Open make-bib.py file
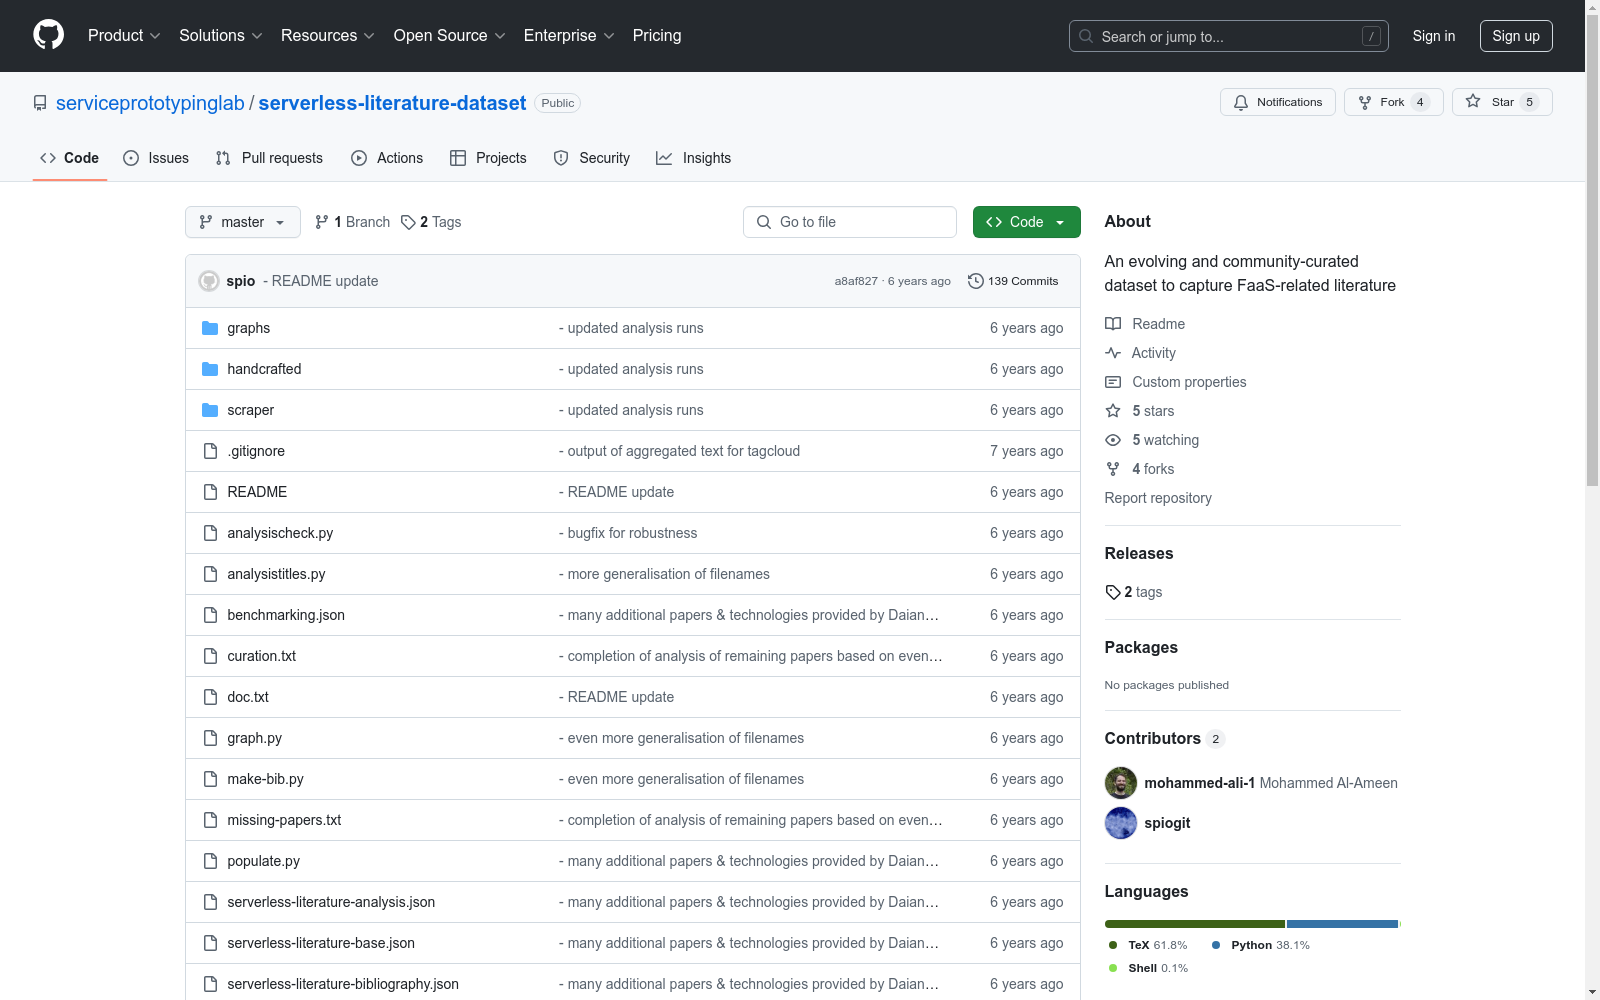Viewport: 1600px width, 1000px height. pyautogui.click(x=265, y=779)
